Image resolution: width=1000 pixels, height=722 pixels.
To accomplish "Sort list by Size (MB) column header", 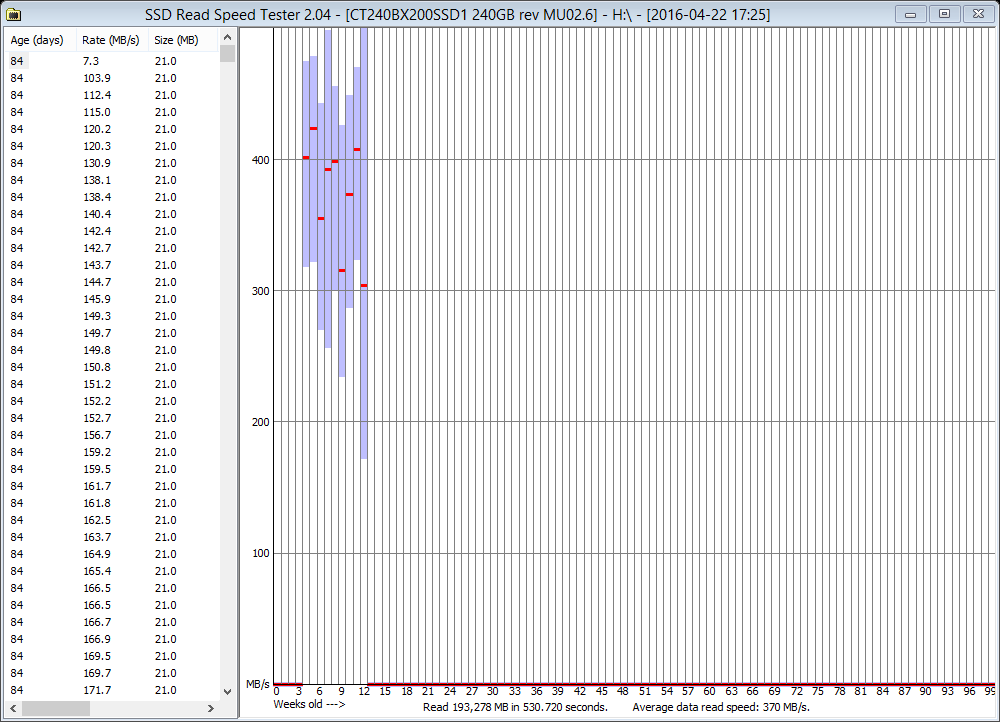I will [x=183, y=40].
